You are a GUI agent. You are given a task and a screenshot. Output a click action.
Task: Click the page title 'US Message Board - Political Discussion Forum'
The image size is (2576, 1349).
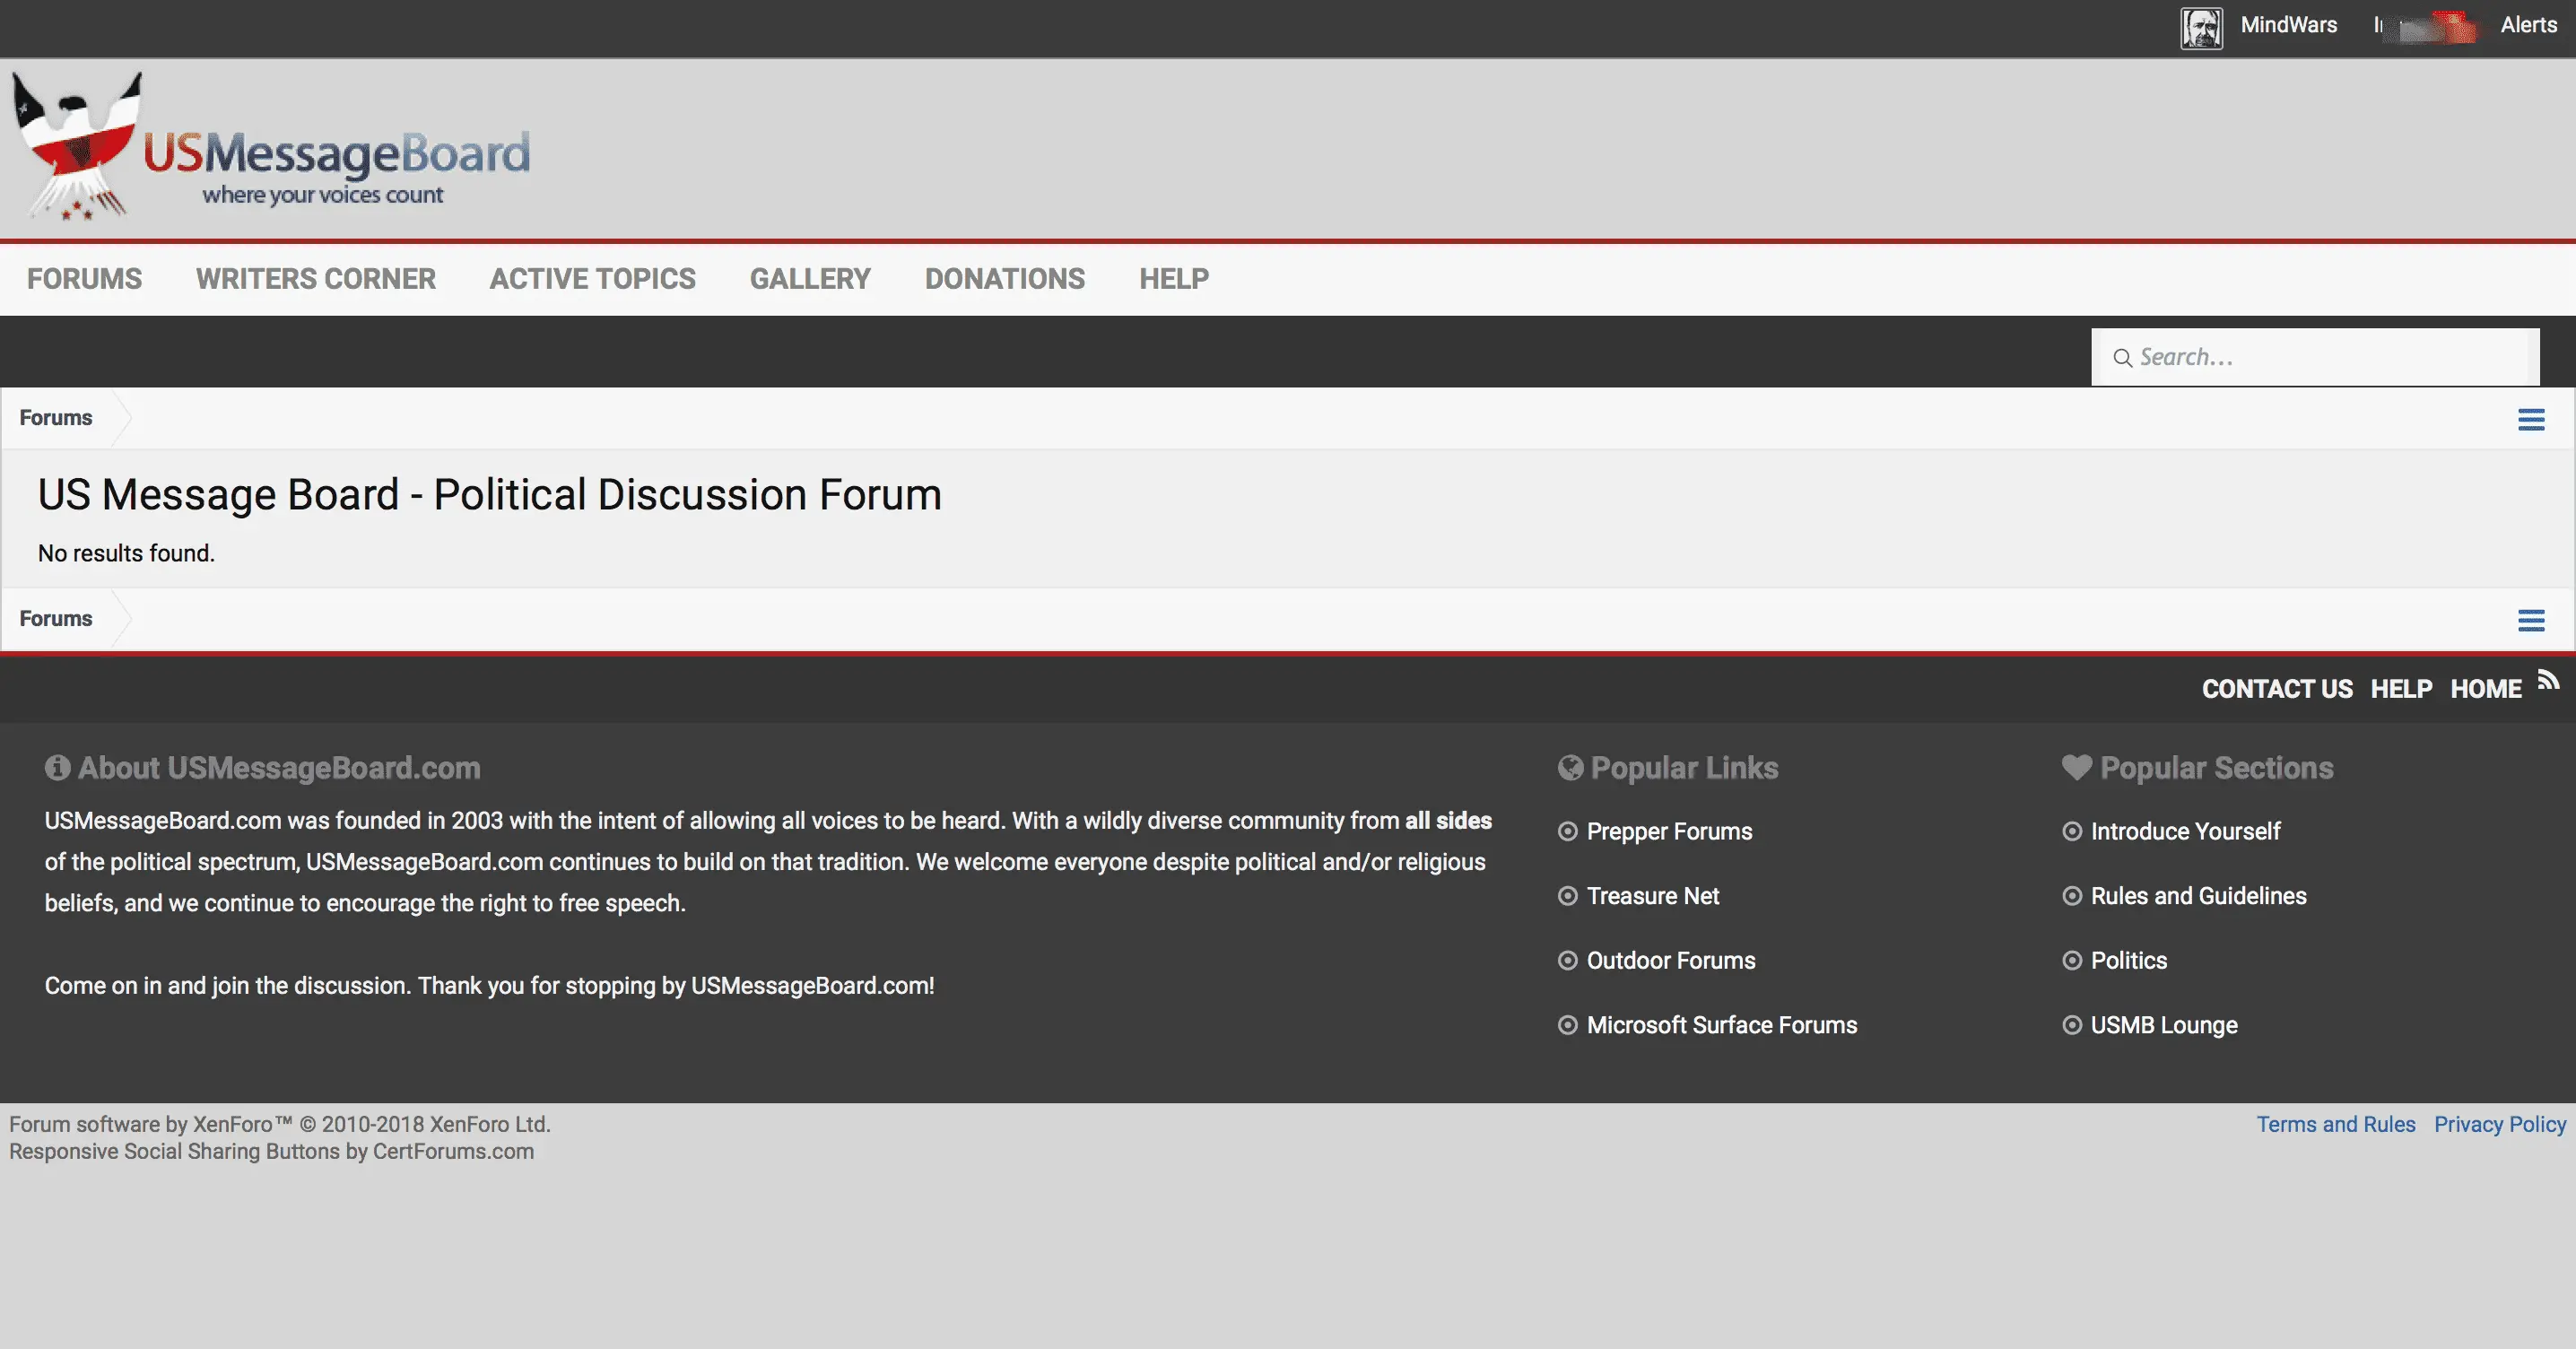490,494
